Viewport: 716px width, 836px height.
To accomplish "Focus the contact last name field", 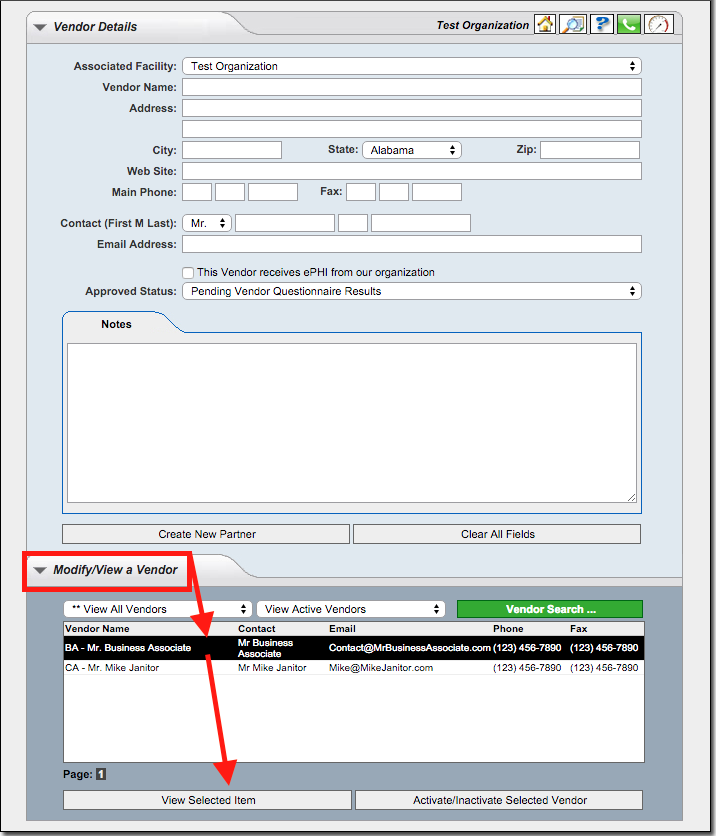I will (421, 223).
